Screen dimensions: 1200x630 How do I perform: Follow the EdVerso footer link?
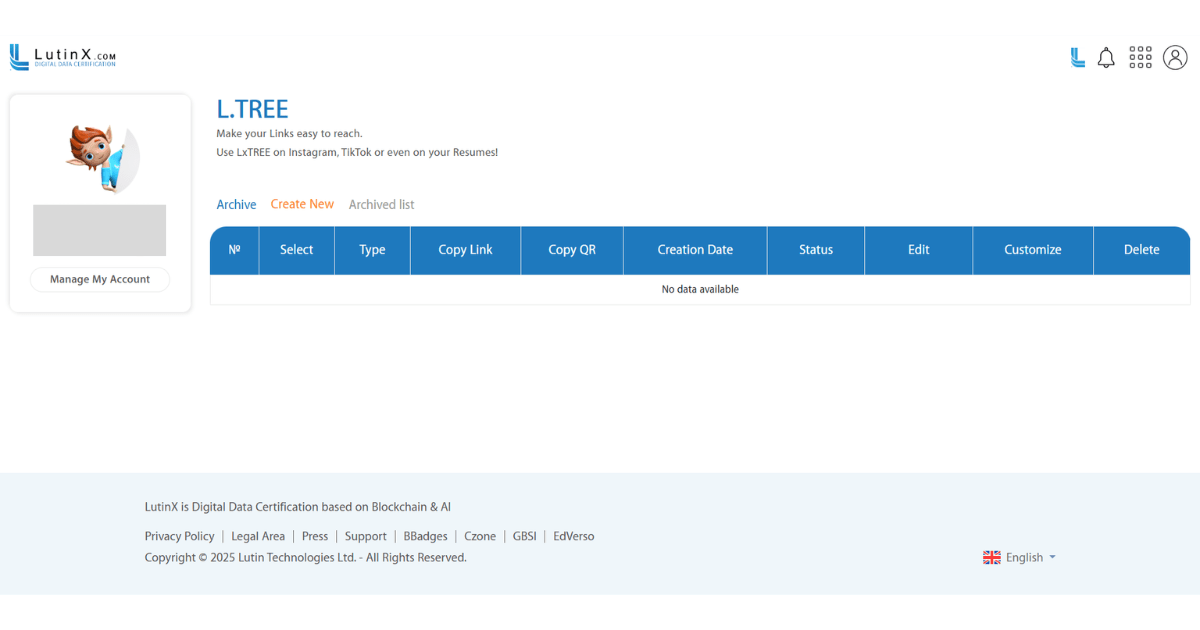tap(573, 537)
